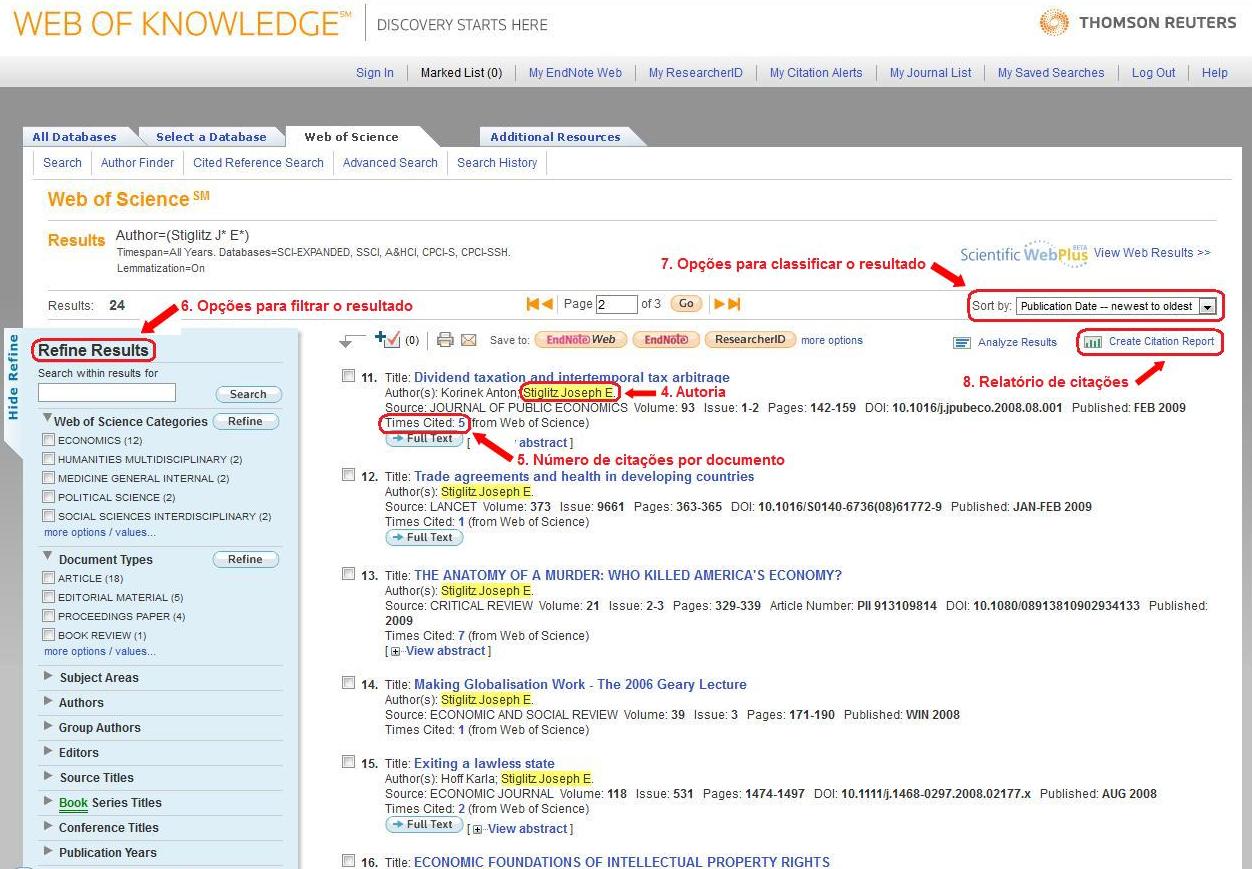Check MEDICINE GENERAL INTERNAL box

(48, 478)
